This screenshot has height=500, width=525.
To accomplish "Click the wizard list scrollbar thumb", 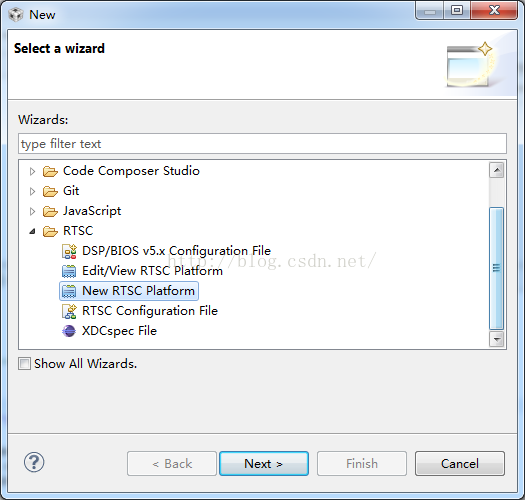I will coord(497,268).
